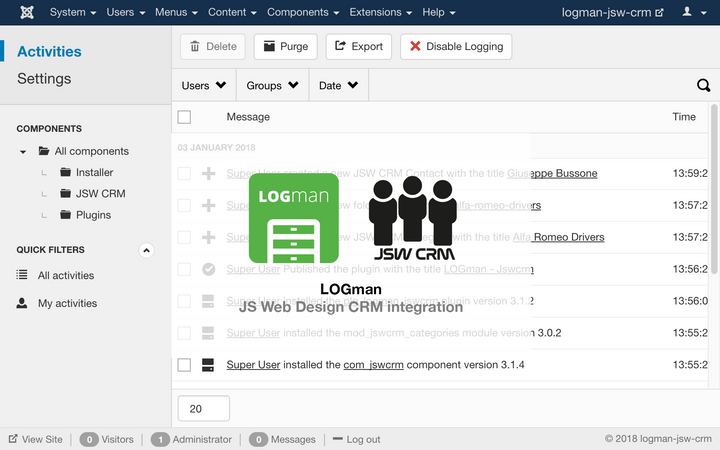Toggle the select-all checkbox in header

(184, 117)
